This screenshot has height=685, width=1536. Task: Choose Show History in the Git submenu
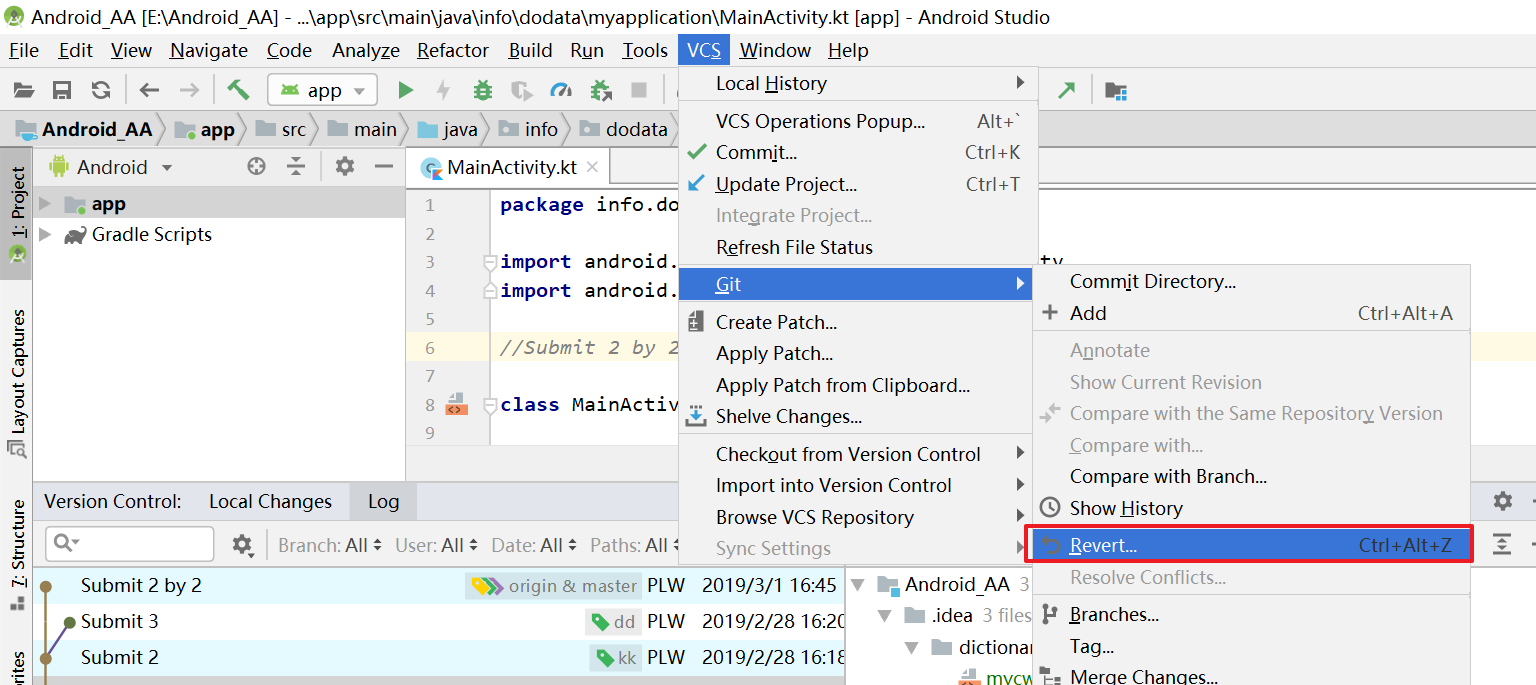tap(1252, 508)
